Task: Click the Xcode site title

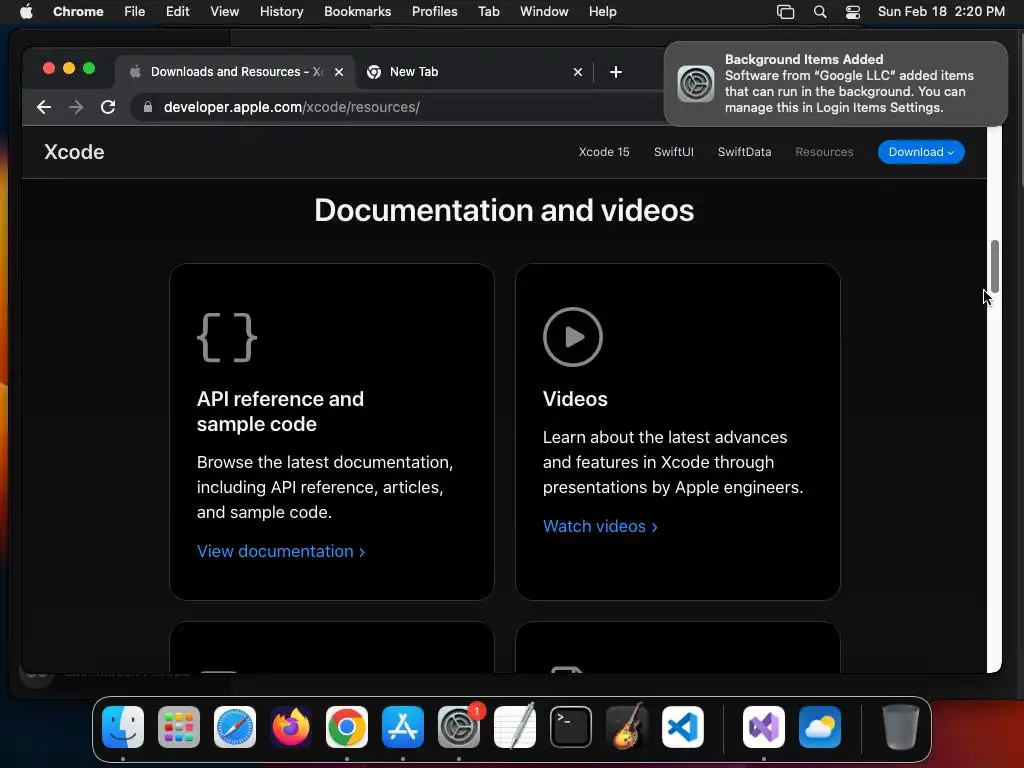Action: [x=74, y=152]
